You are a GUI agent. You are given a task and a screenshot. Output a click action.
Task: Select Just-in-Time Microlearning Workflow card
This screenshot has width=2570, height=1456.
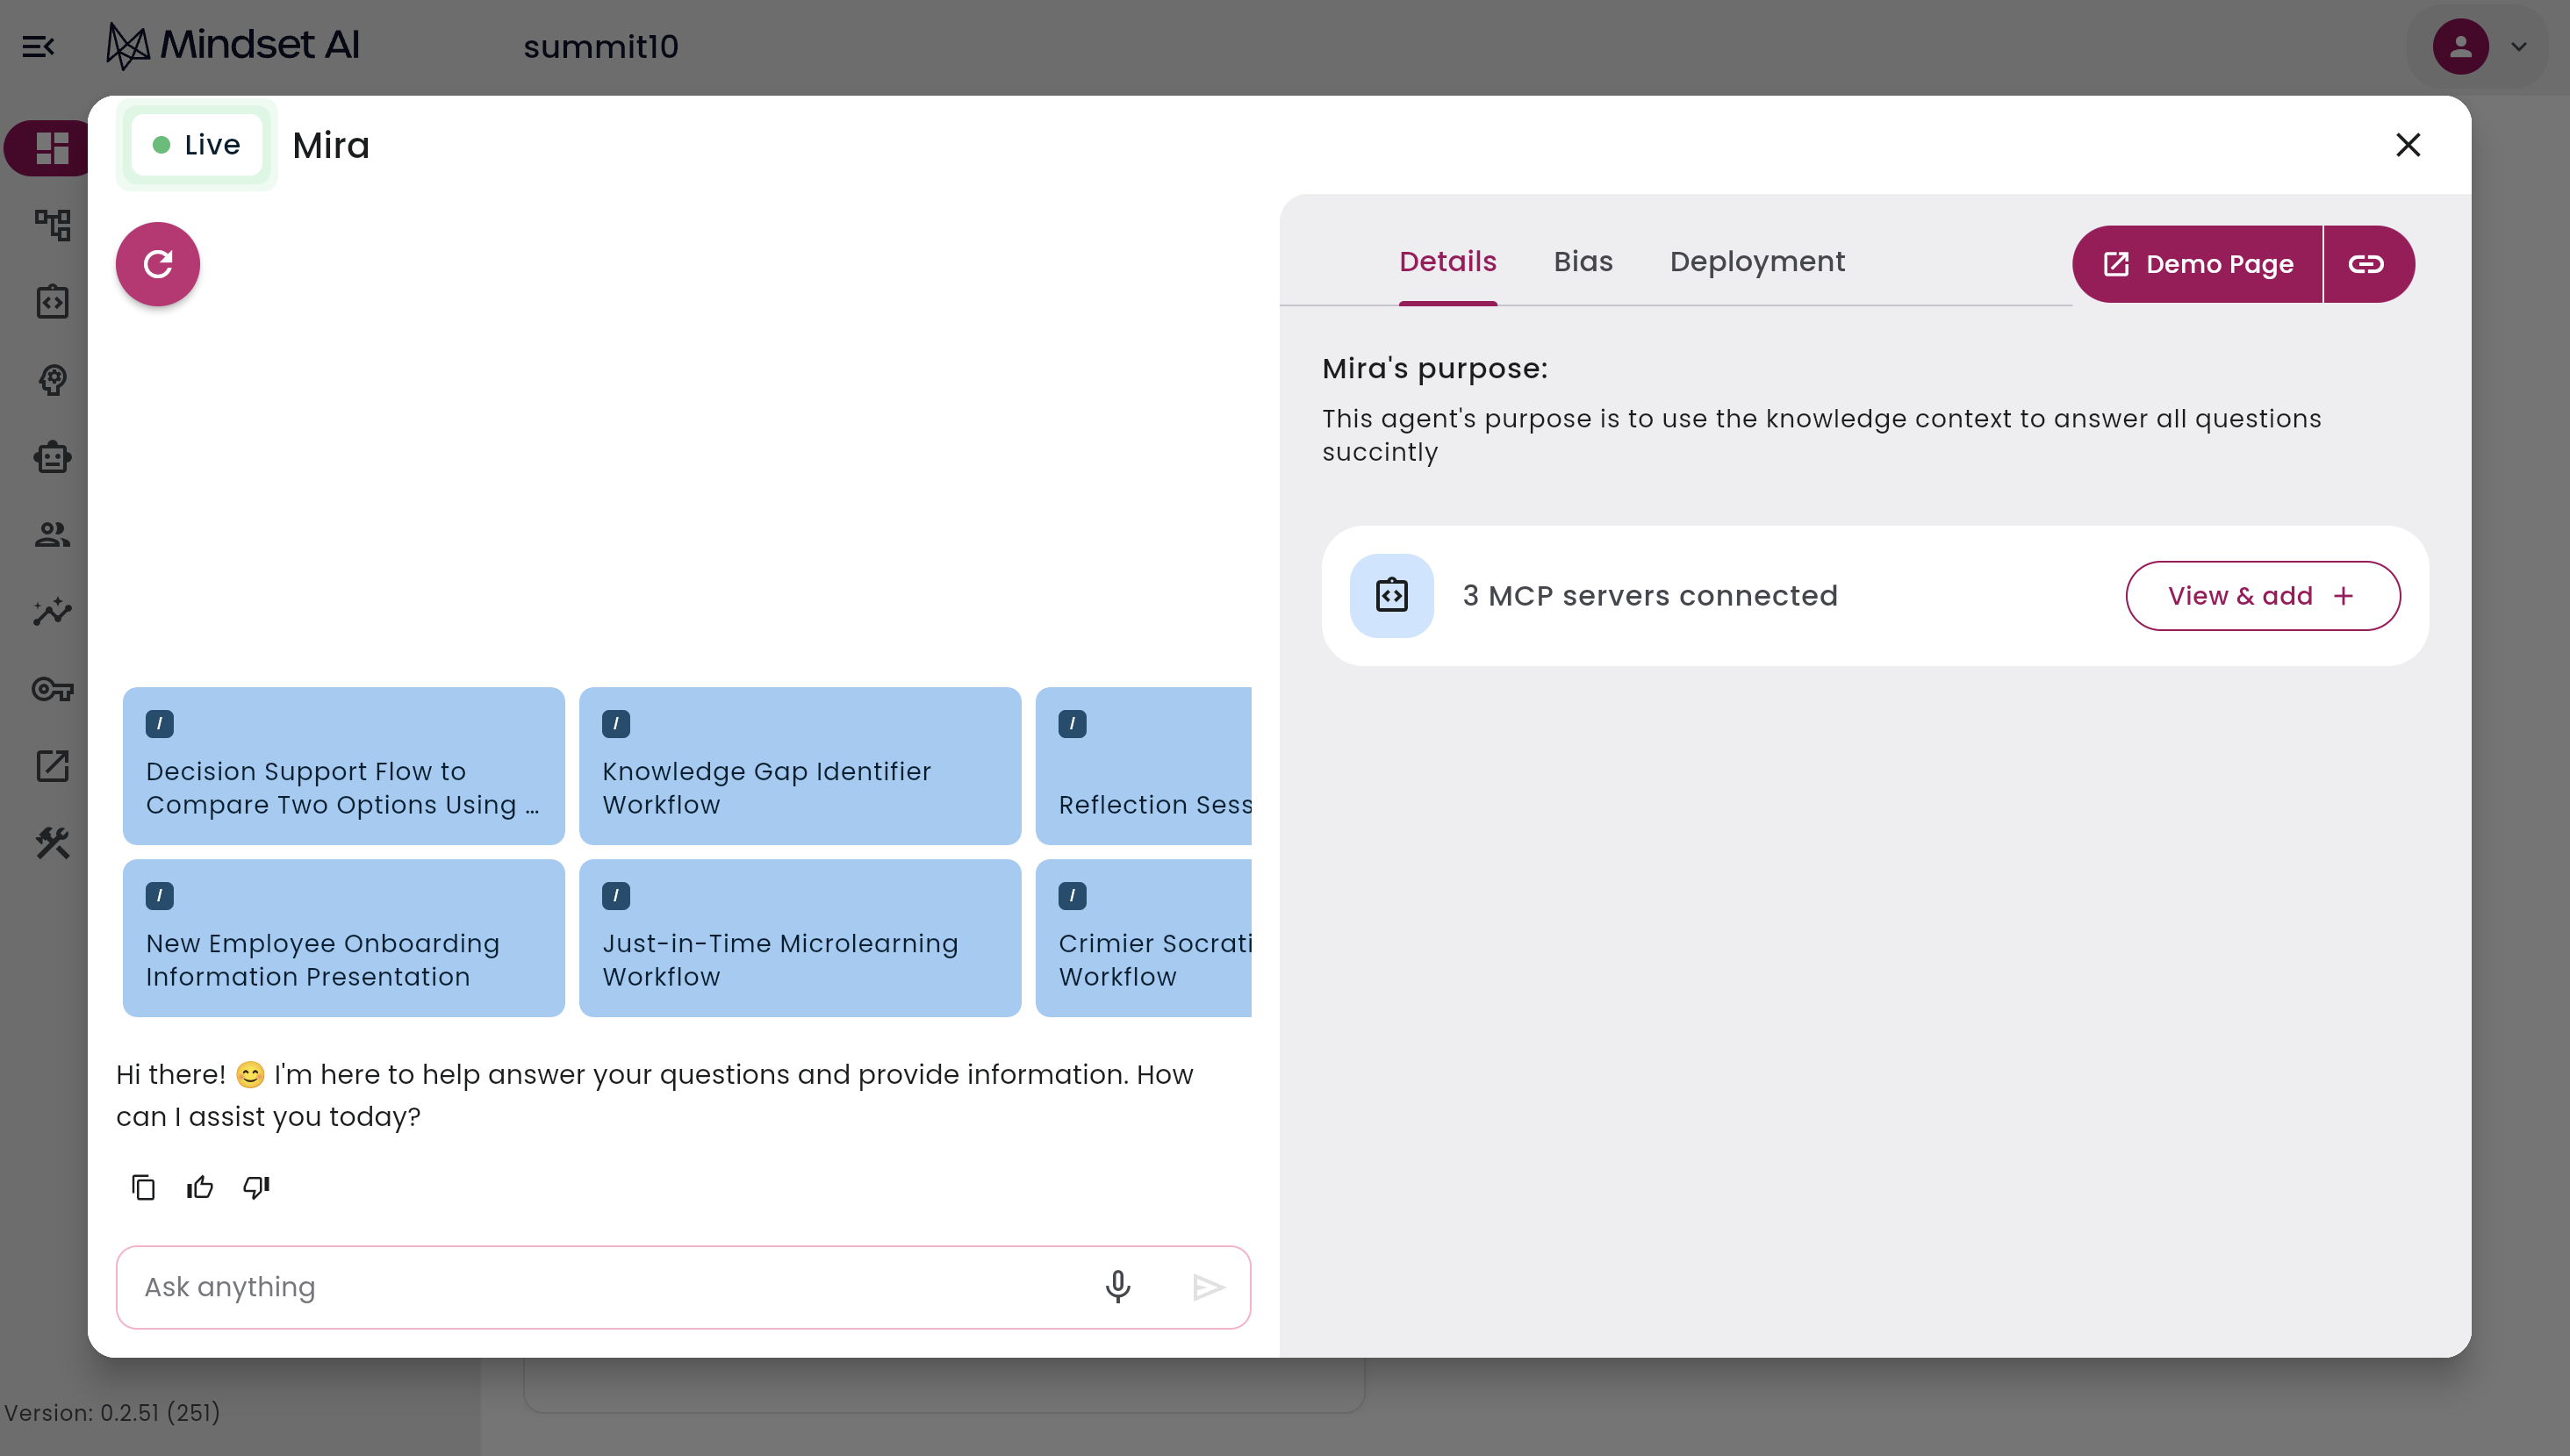coord(800,938)
